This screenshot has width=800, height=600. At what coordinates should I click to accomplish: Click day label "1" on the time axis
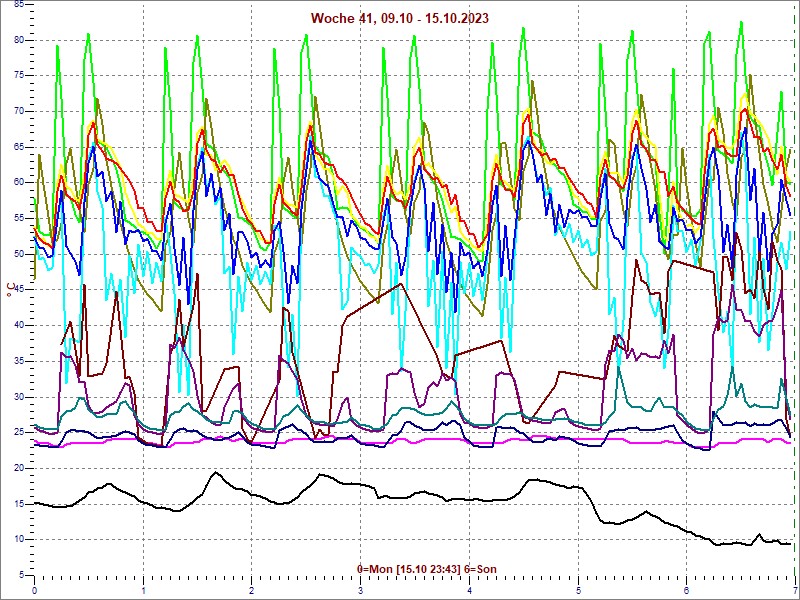tap(143, 591)
